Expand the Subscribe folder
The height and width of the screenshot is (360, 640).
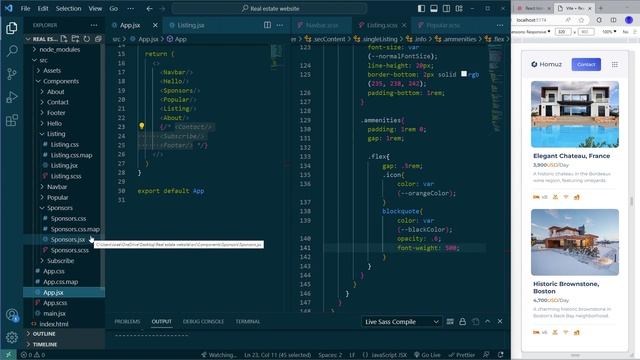point(60,260)
